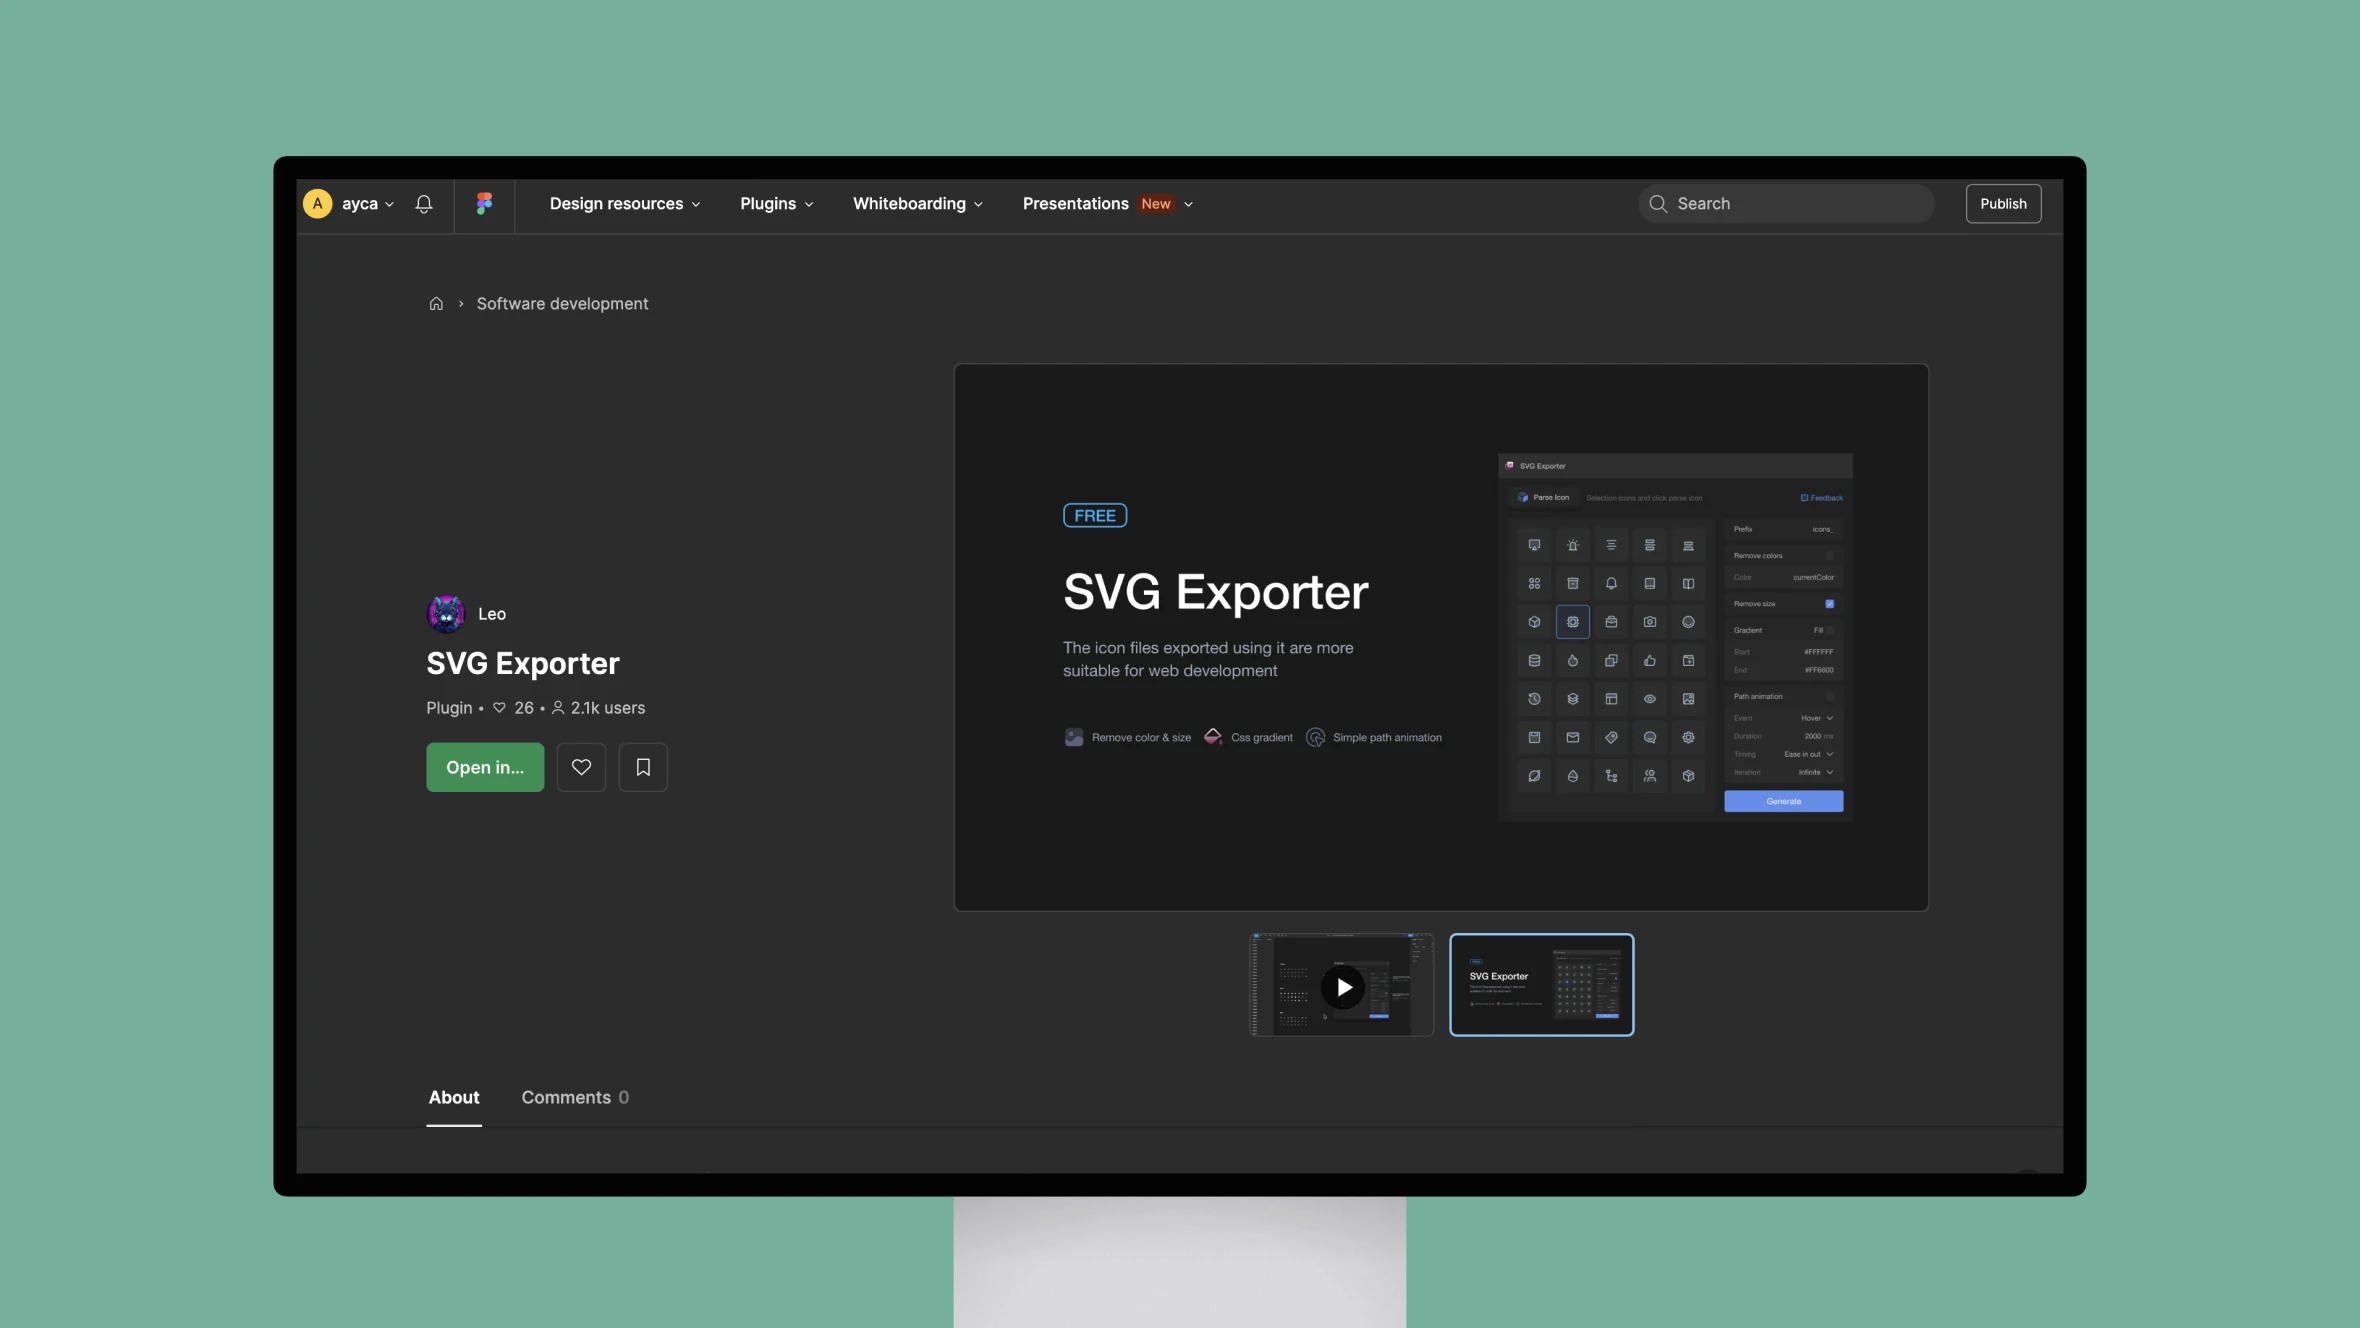Expand the Plugins dropdown menu

(776, 203)
